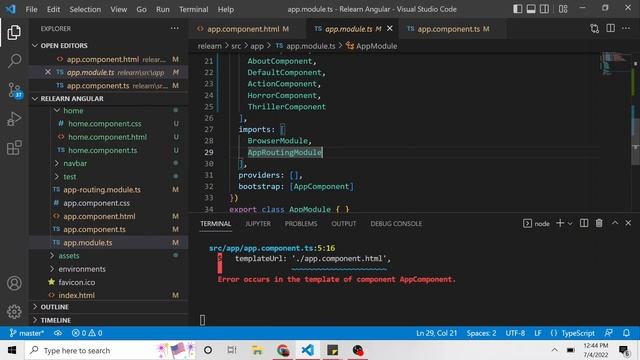Open Run and Debug view
Image resolution: width=640 pixels, height=360 pixels.
point(14,119)
